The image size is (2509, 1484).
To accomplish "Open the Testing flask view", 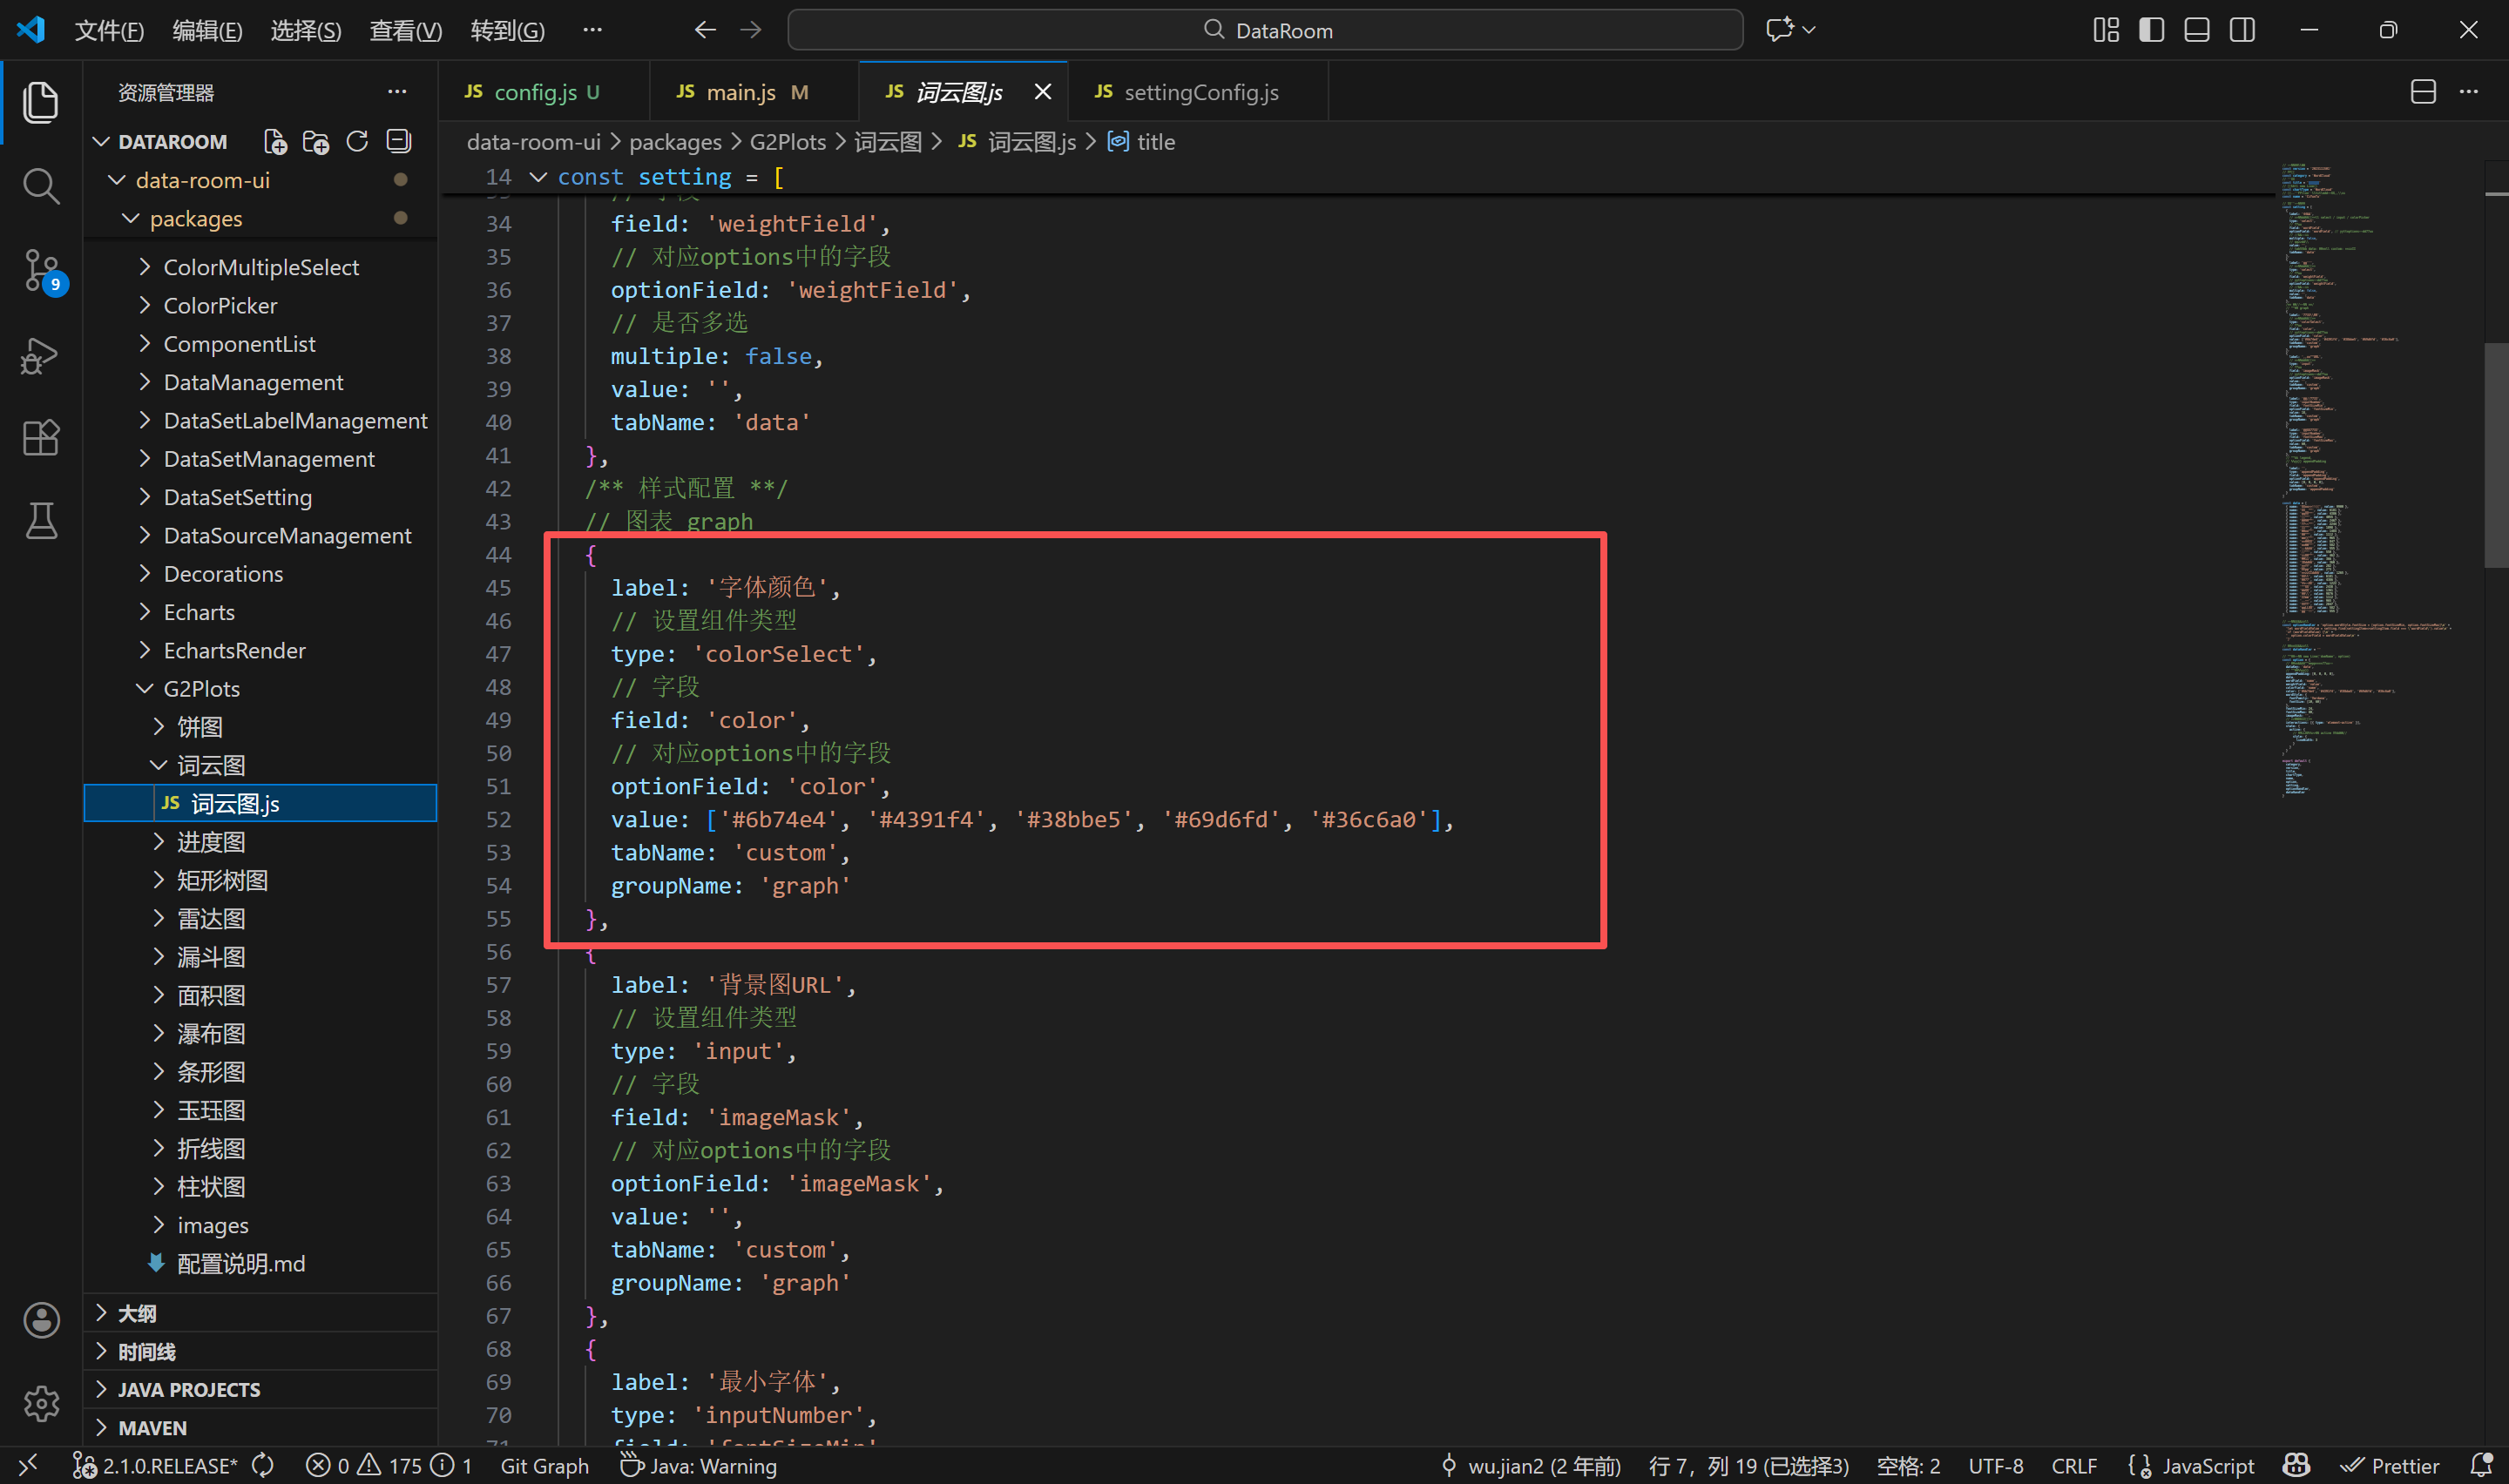I will [x=40, y=521].
